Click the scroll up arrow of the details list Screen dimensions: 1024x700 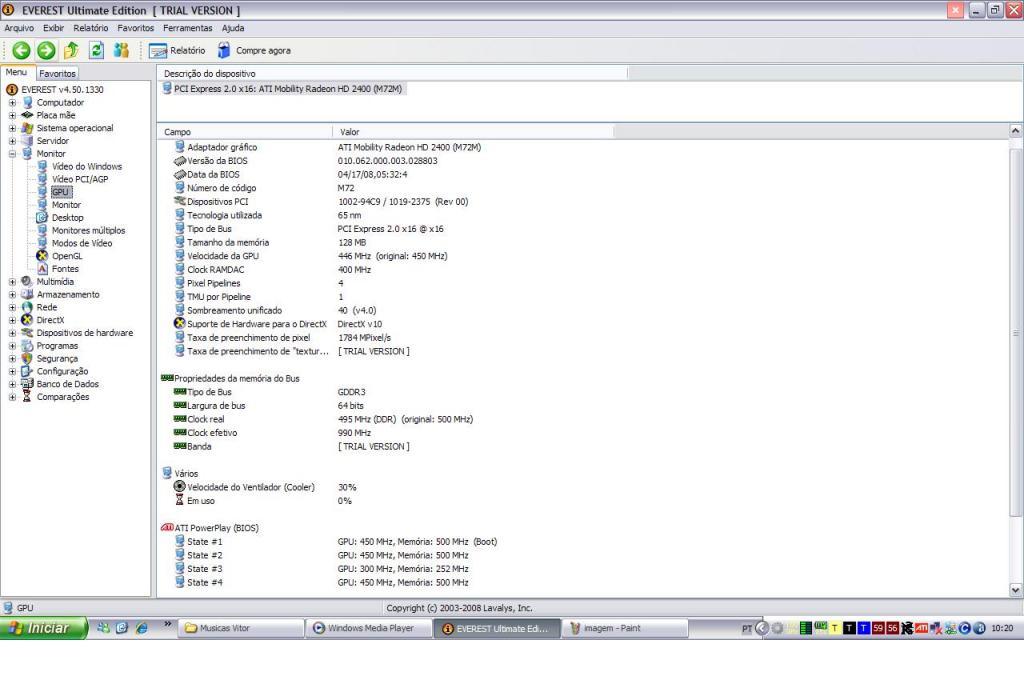[1016, 131]
